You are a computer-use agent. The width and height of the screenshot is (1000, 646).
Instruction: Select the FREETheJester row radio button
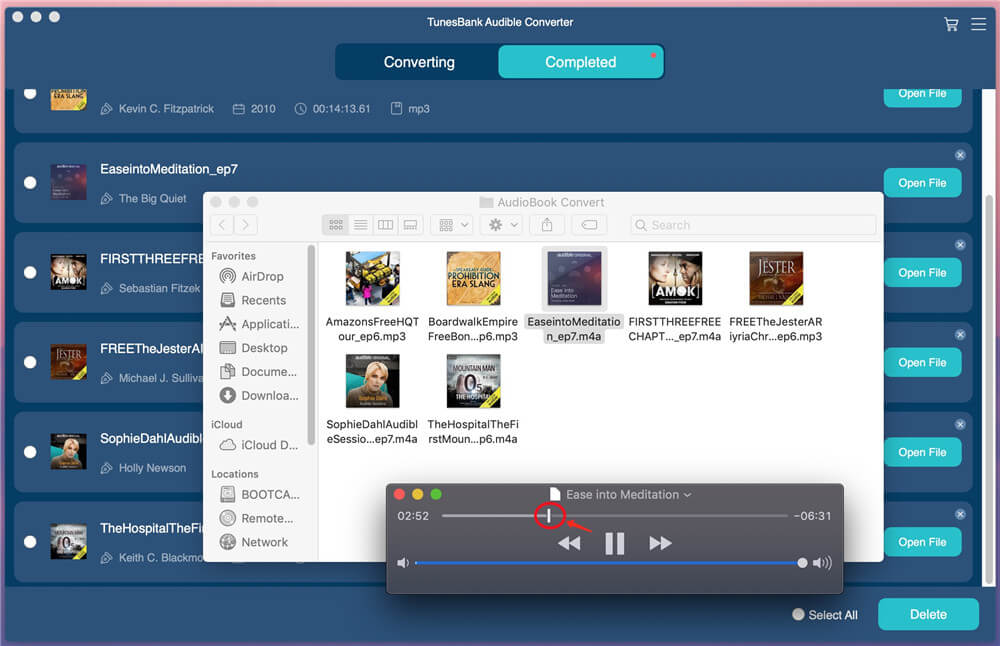(30, 362)
